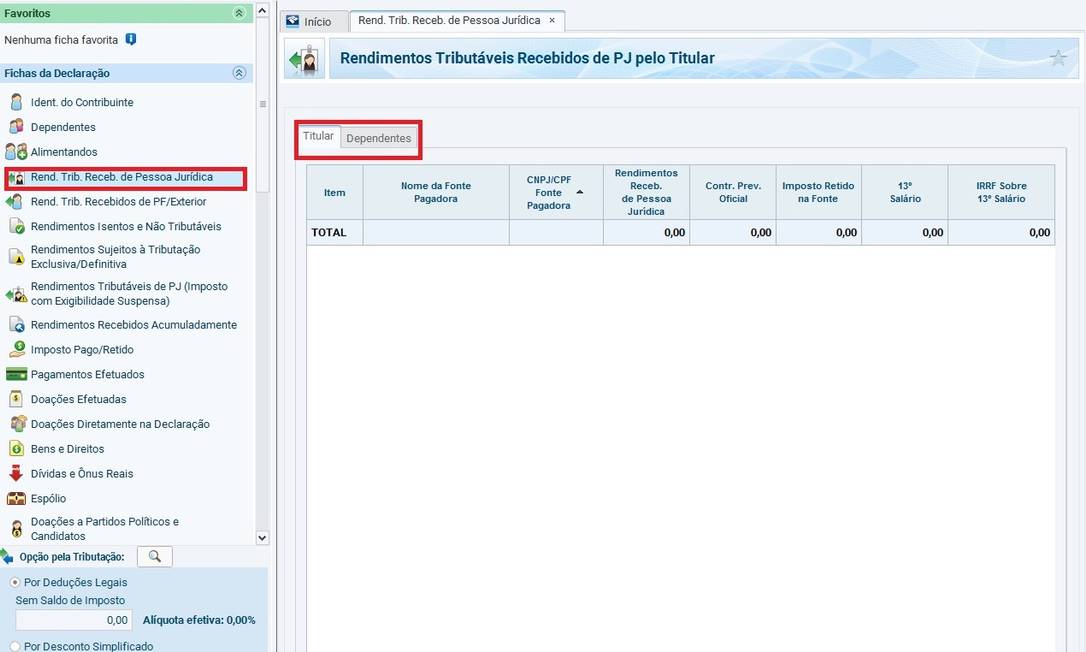
Task: Click the Alimentandos icon
Action: click(x=16, y=152)
